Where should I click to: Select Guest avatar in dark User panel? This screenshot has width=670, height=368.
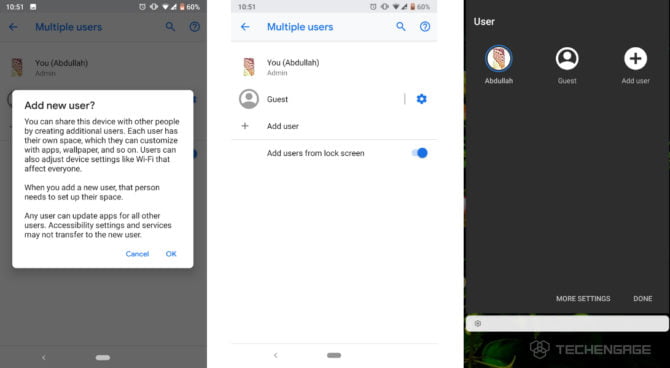(x=567, y=59)
